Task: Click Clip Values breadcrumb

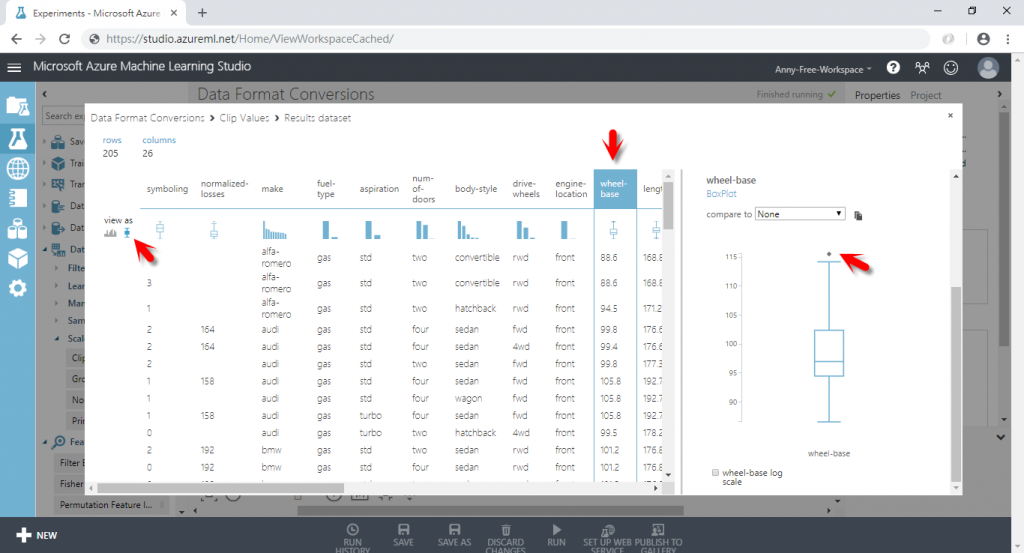Action: [244, 118]
